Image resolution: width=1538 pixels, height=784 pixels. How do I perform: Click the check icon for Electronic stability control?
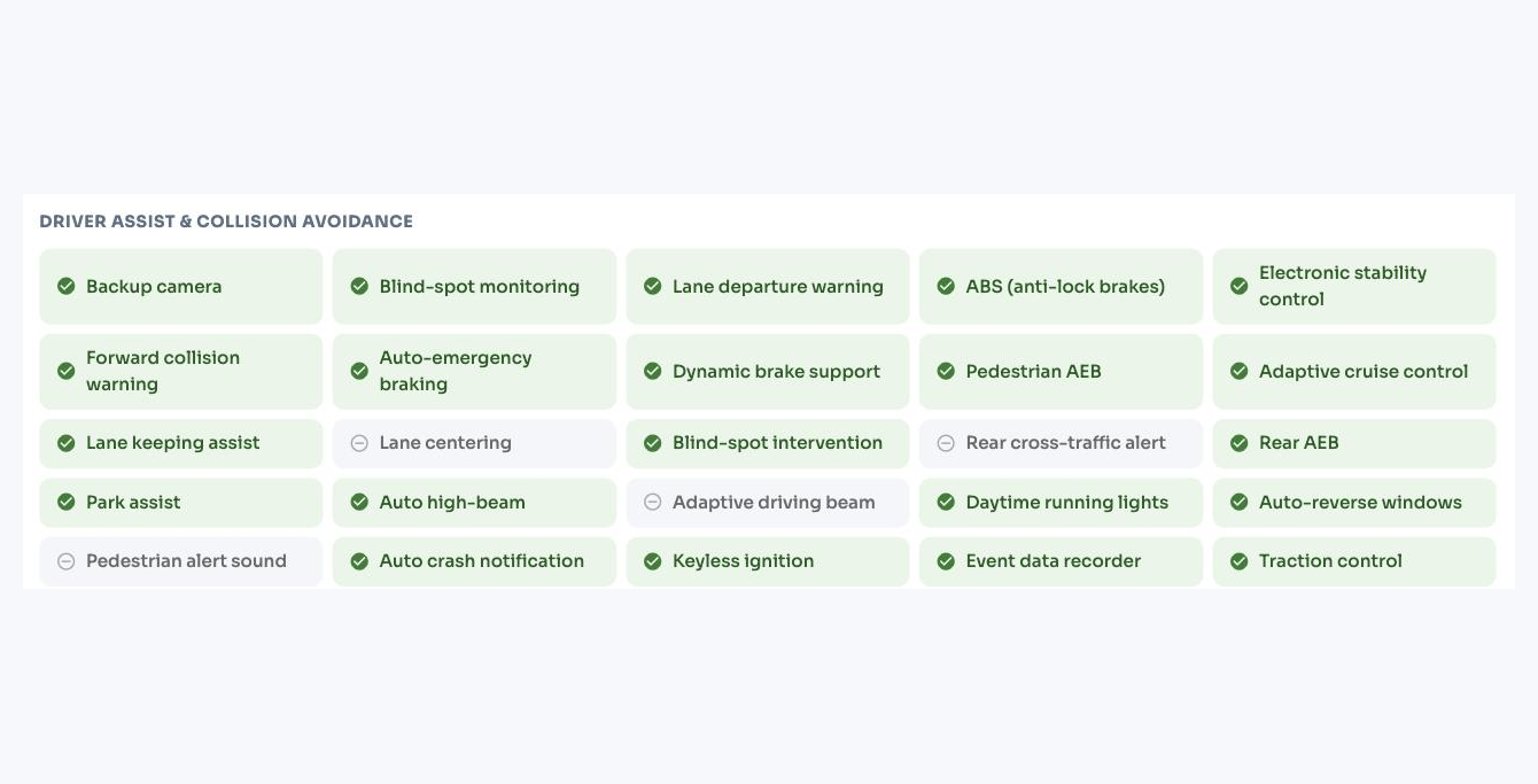(1239, 286)
